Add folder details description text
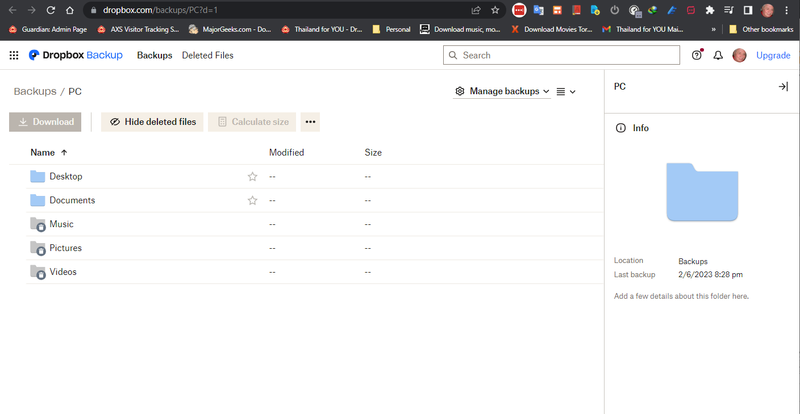 [x=681, y=296]
